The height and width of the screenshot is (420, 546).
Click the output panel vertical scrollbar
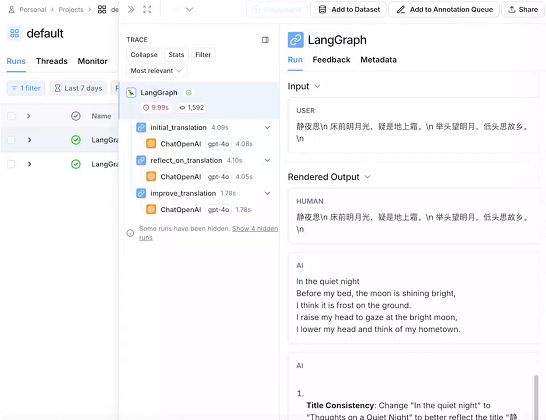[x=536, y=396]
